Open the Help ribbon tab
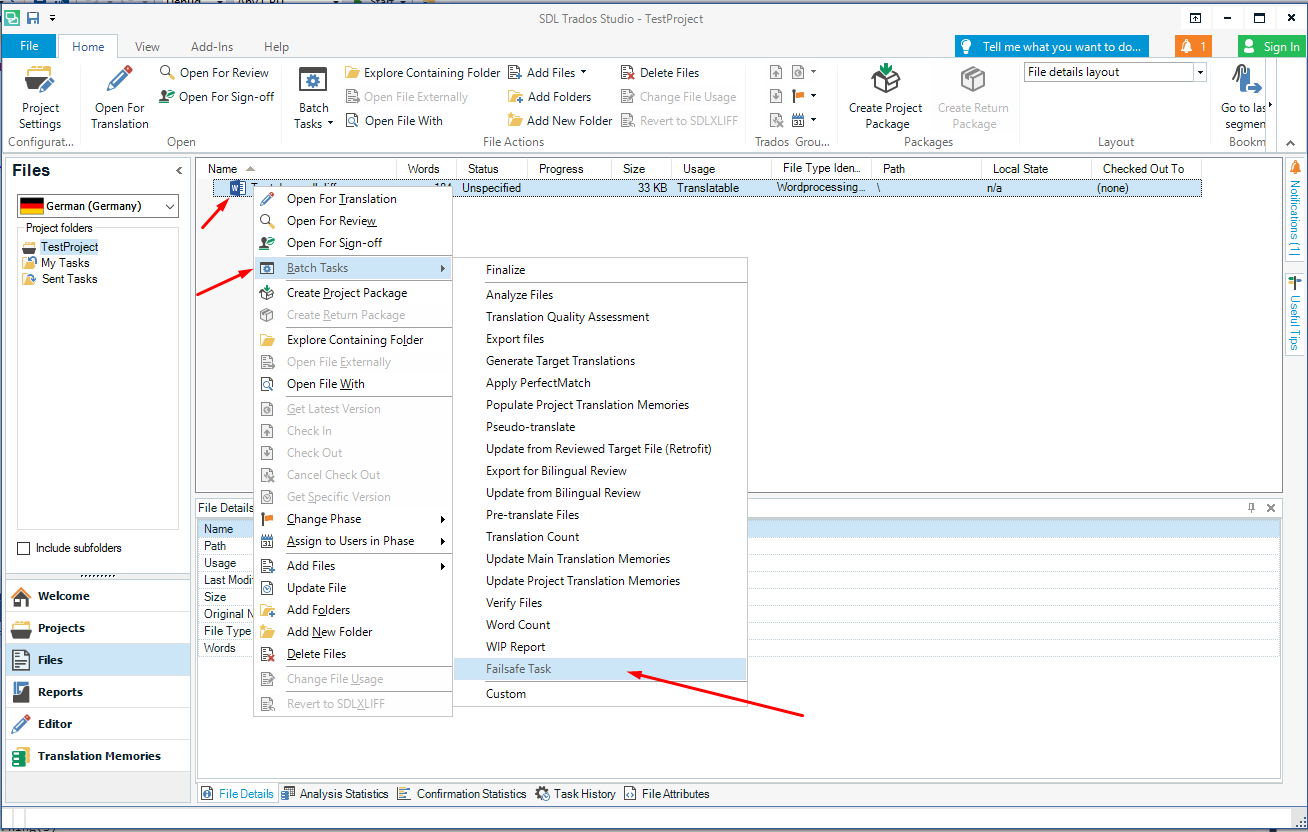Image resolution: width=1308 pixels, height=832 pixels. [276, 46]
